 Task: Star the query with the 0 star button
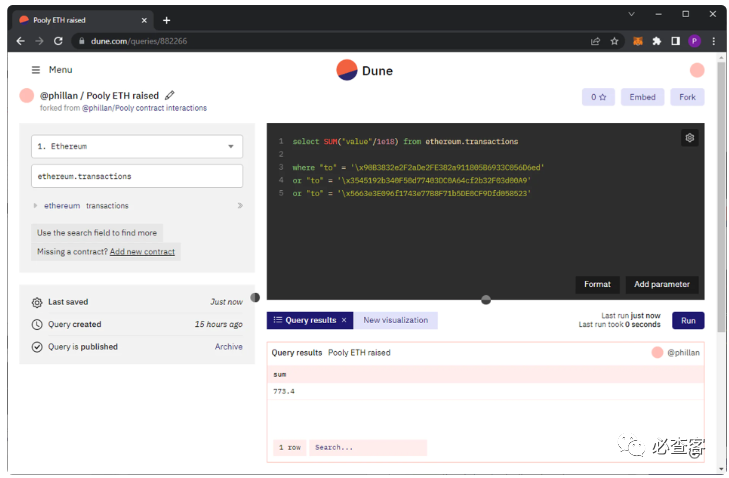(x=598, y=97)
